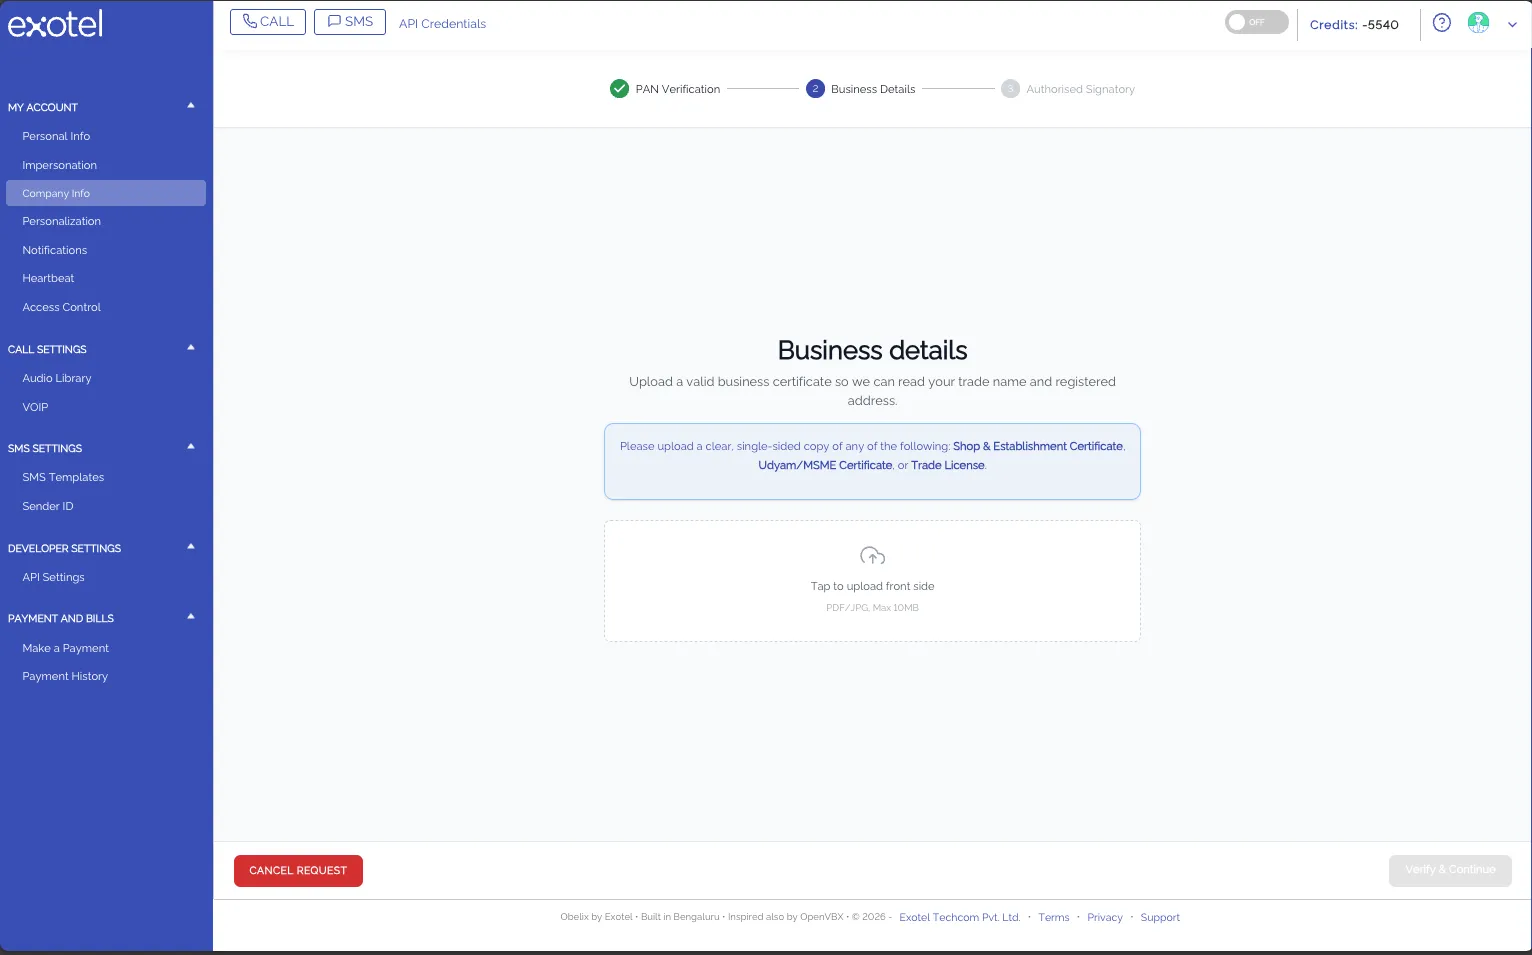Click CANCEL REQUEST button
1532x955 pixels.
coord(298,871)
